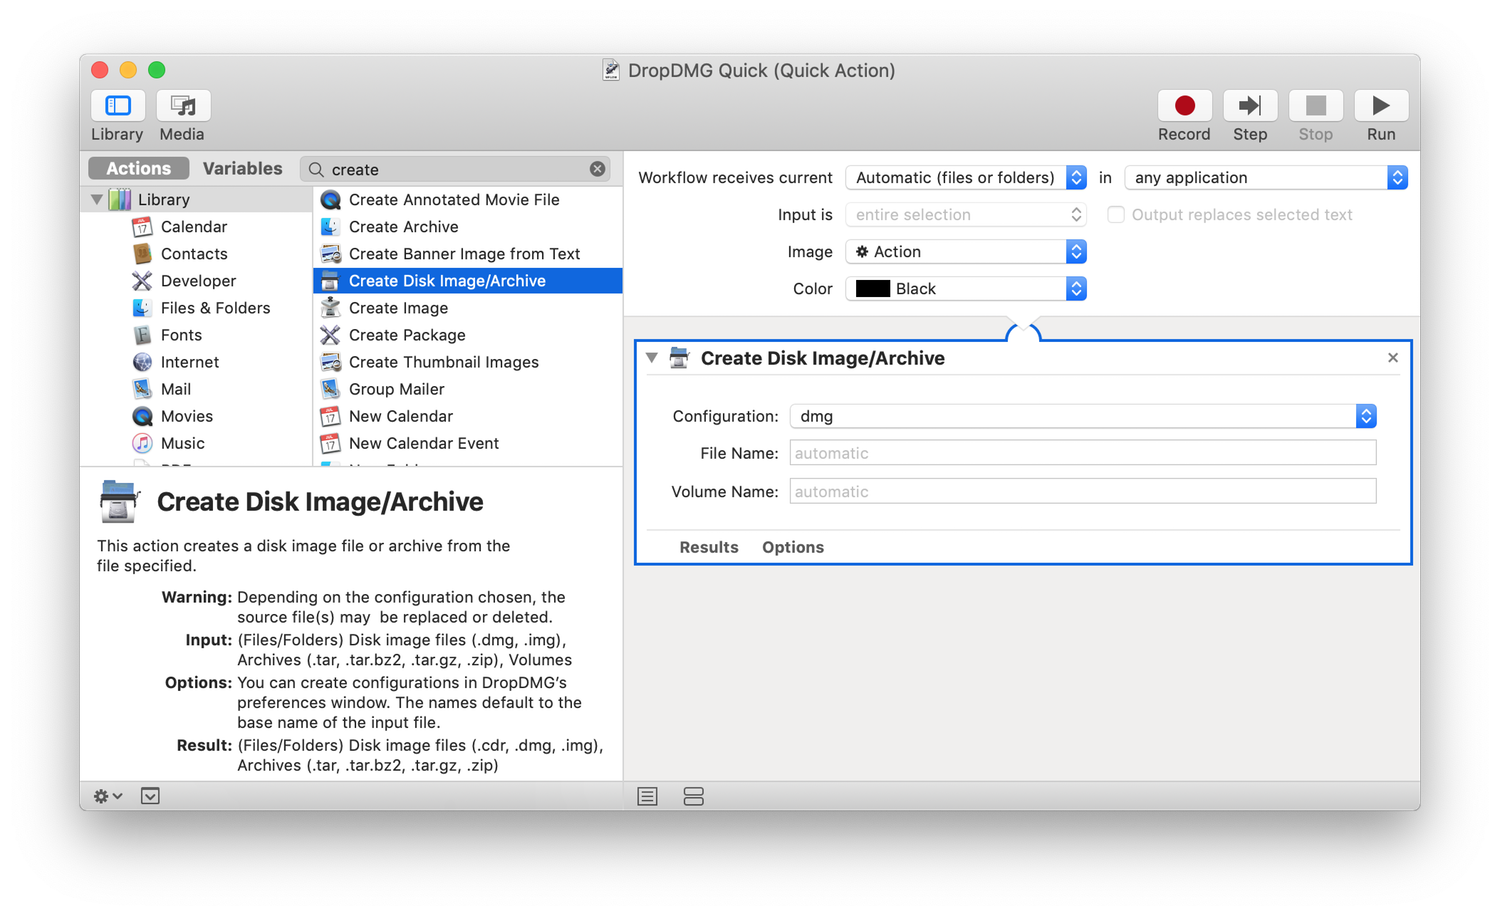Enable Output replaces selected text checkbox
Viewport: 1500px width, 916px height.
(x=1116, y=215)
